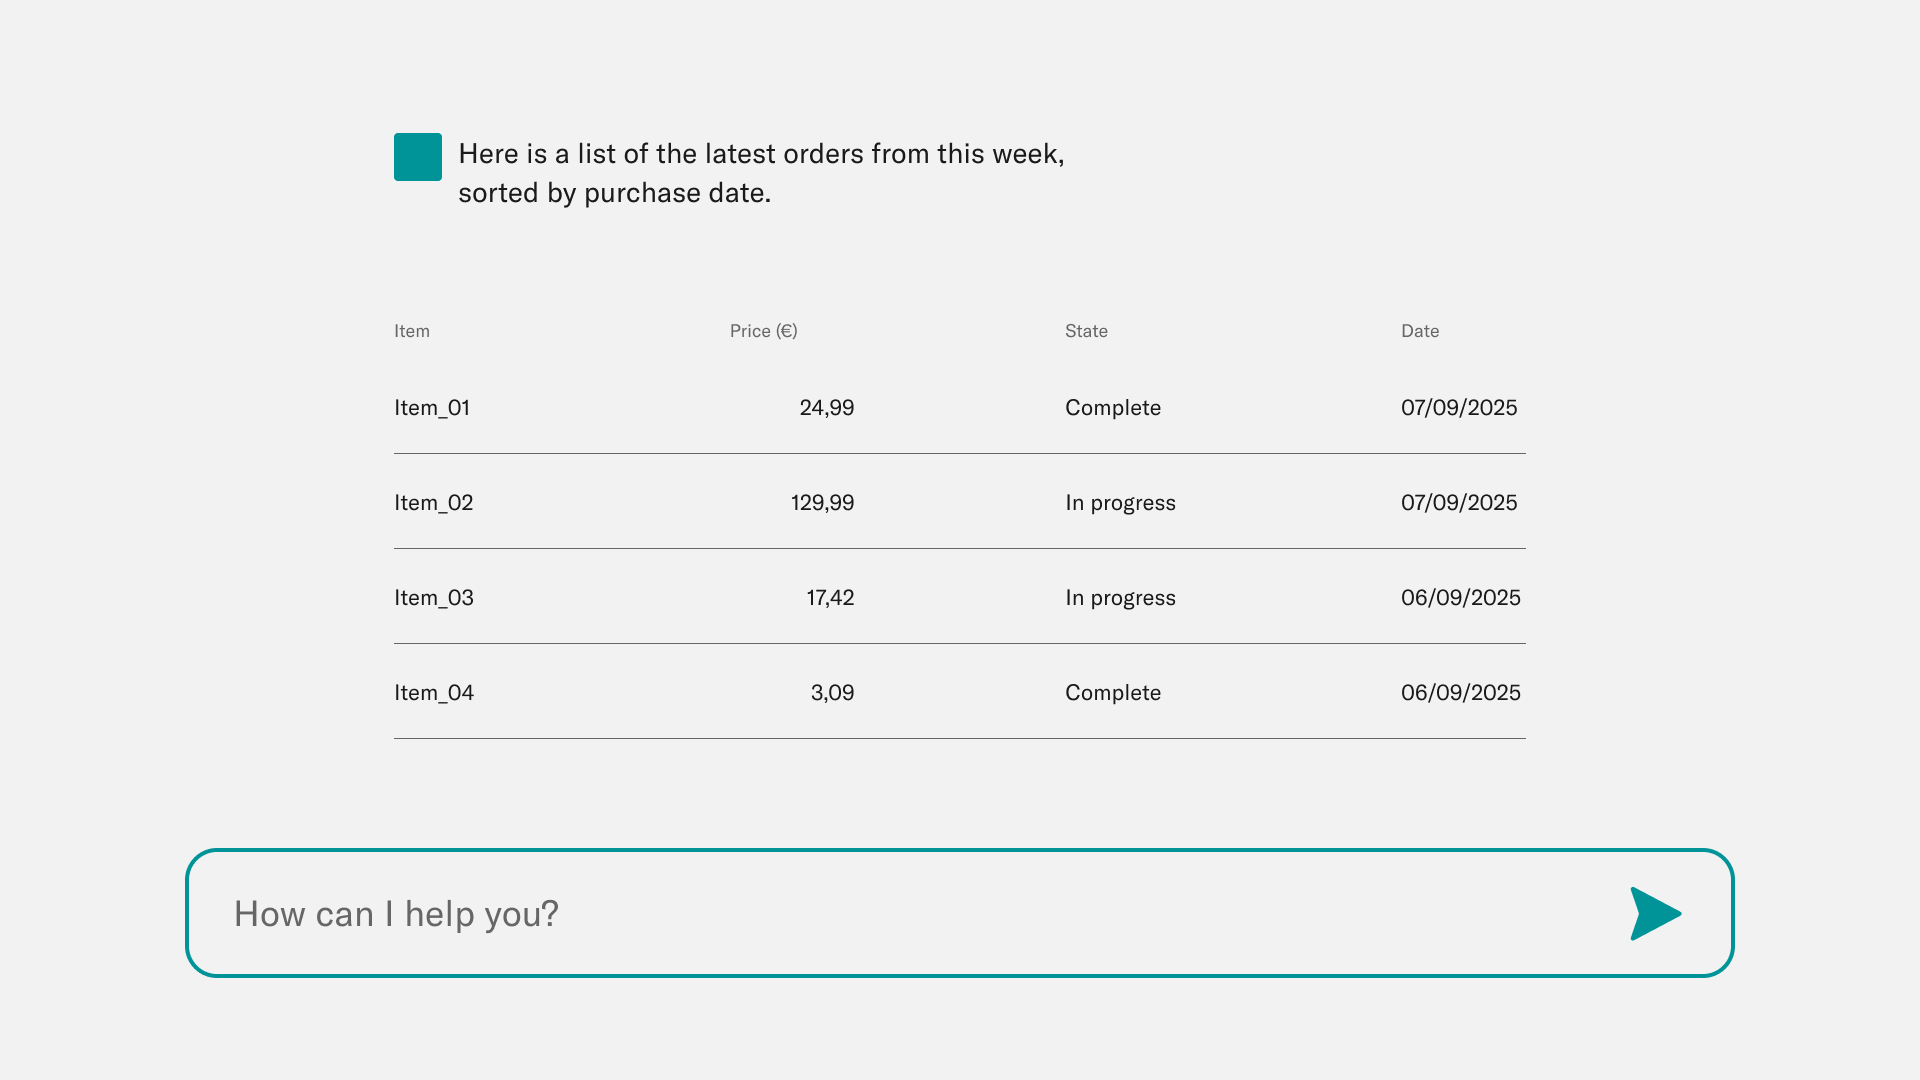The height and width of the screenshot is (1080, 1920).
Task: Click the send arrow icon
Action: point(1655,913)
